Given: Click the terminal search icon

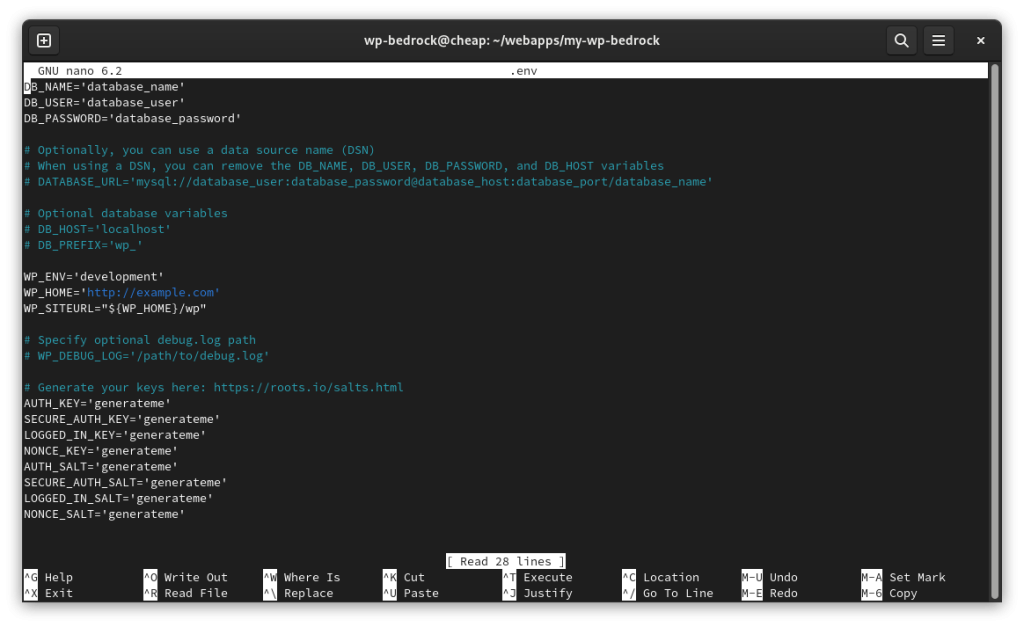Looking at the screenshot, I should (x=901, y=40).
